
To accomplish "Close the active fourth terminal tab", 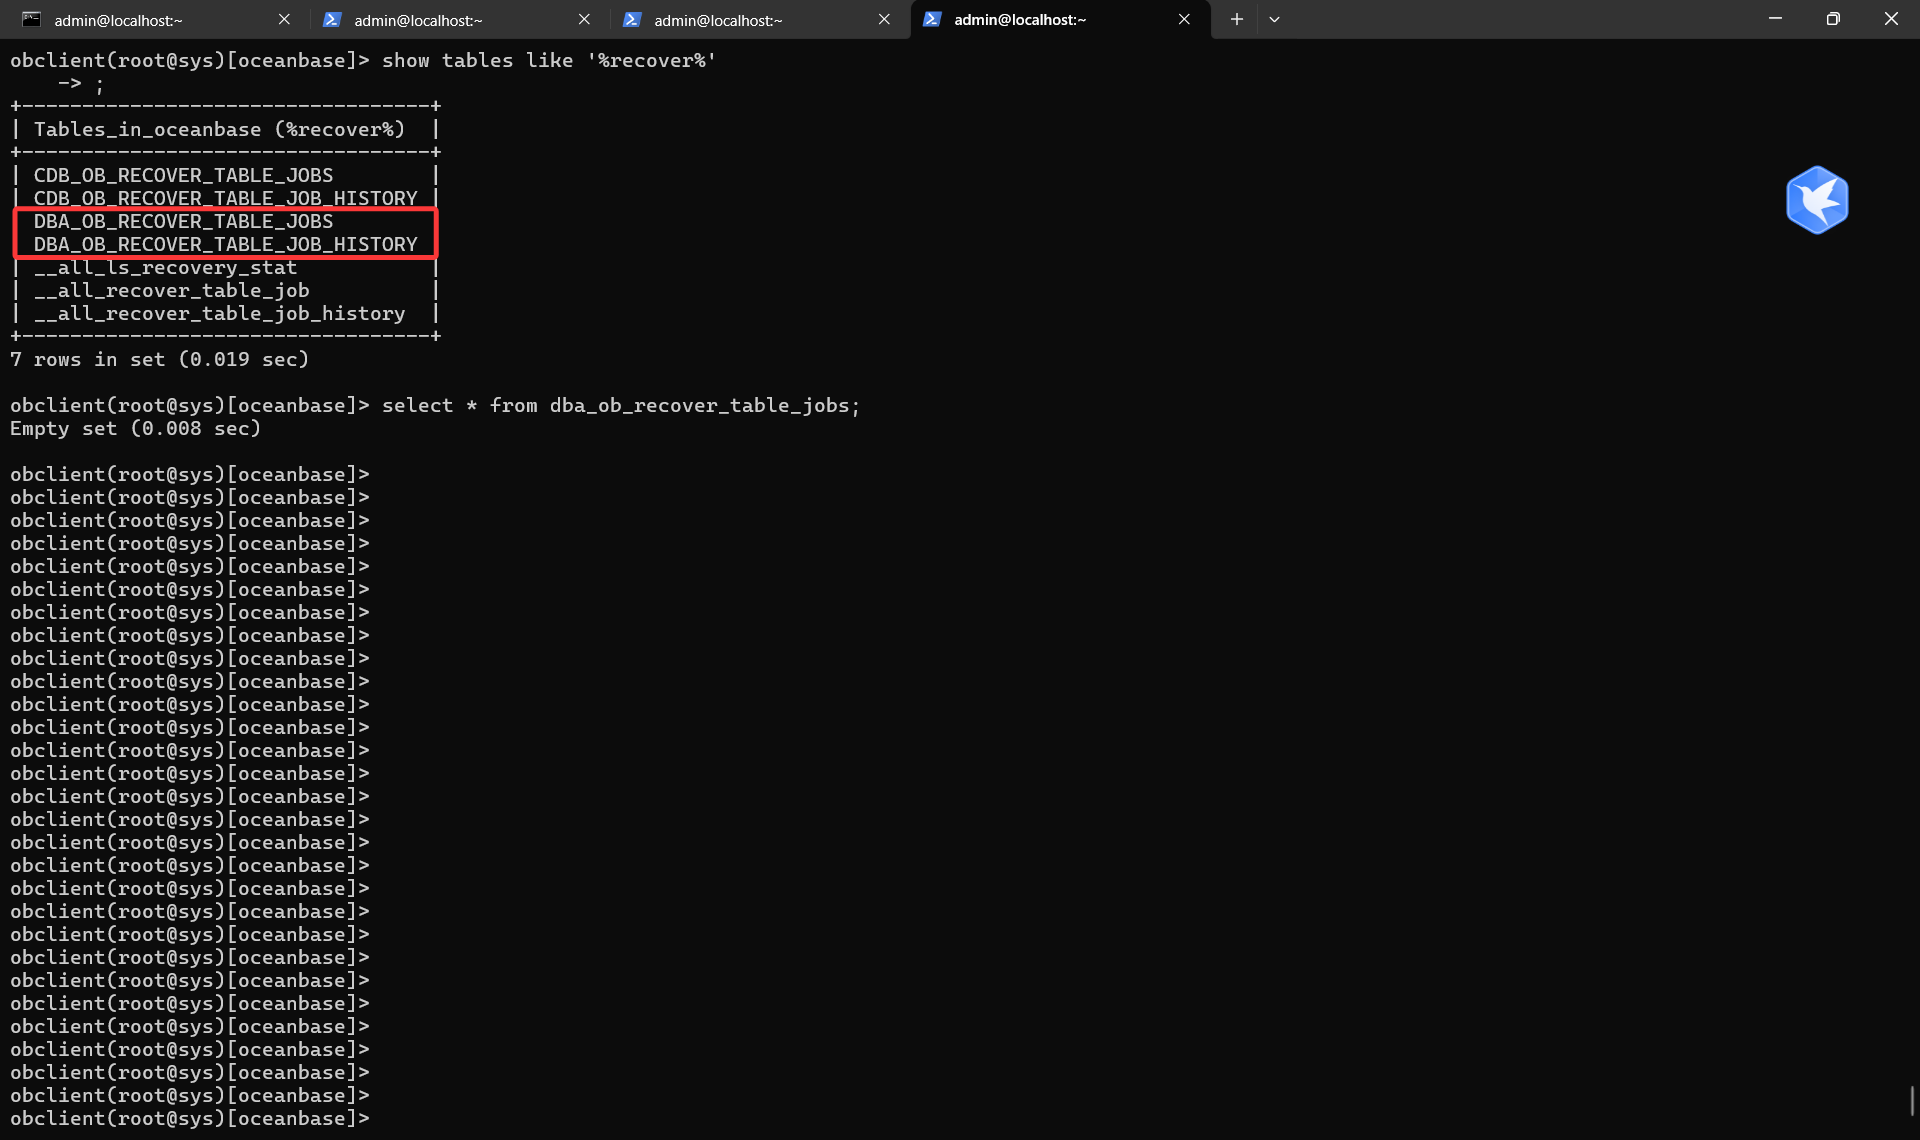I will (x=1184, y=19).
